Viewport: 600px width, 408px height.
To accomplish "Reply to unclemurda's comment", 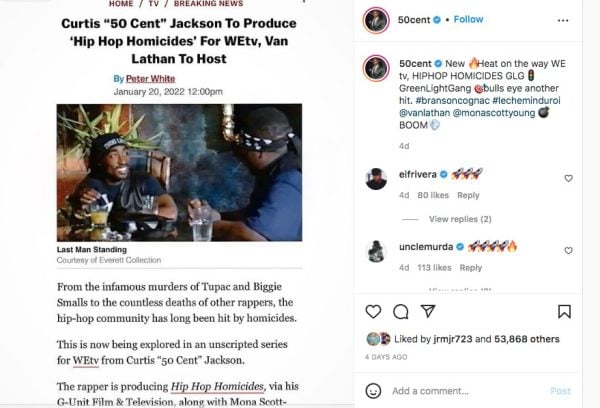I will point(471,268).
